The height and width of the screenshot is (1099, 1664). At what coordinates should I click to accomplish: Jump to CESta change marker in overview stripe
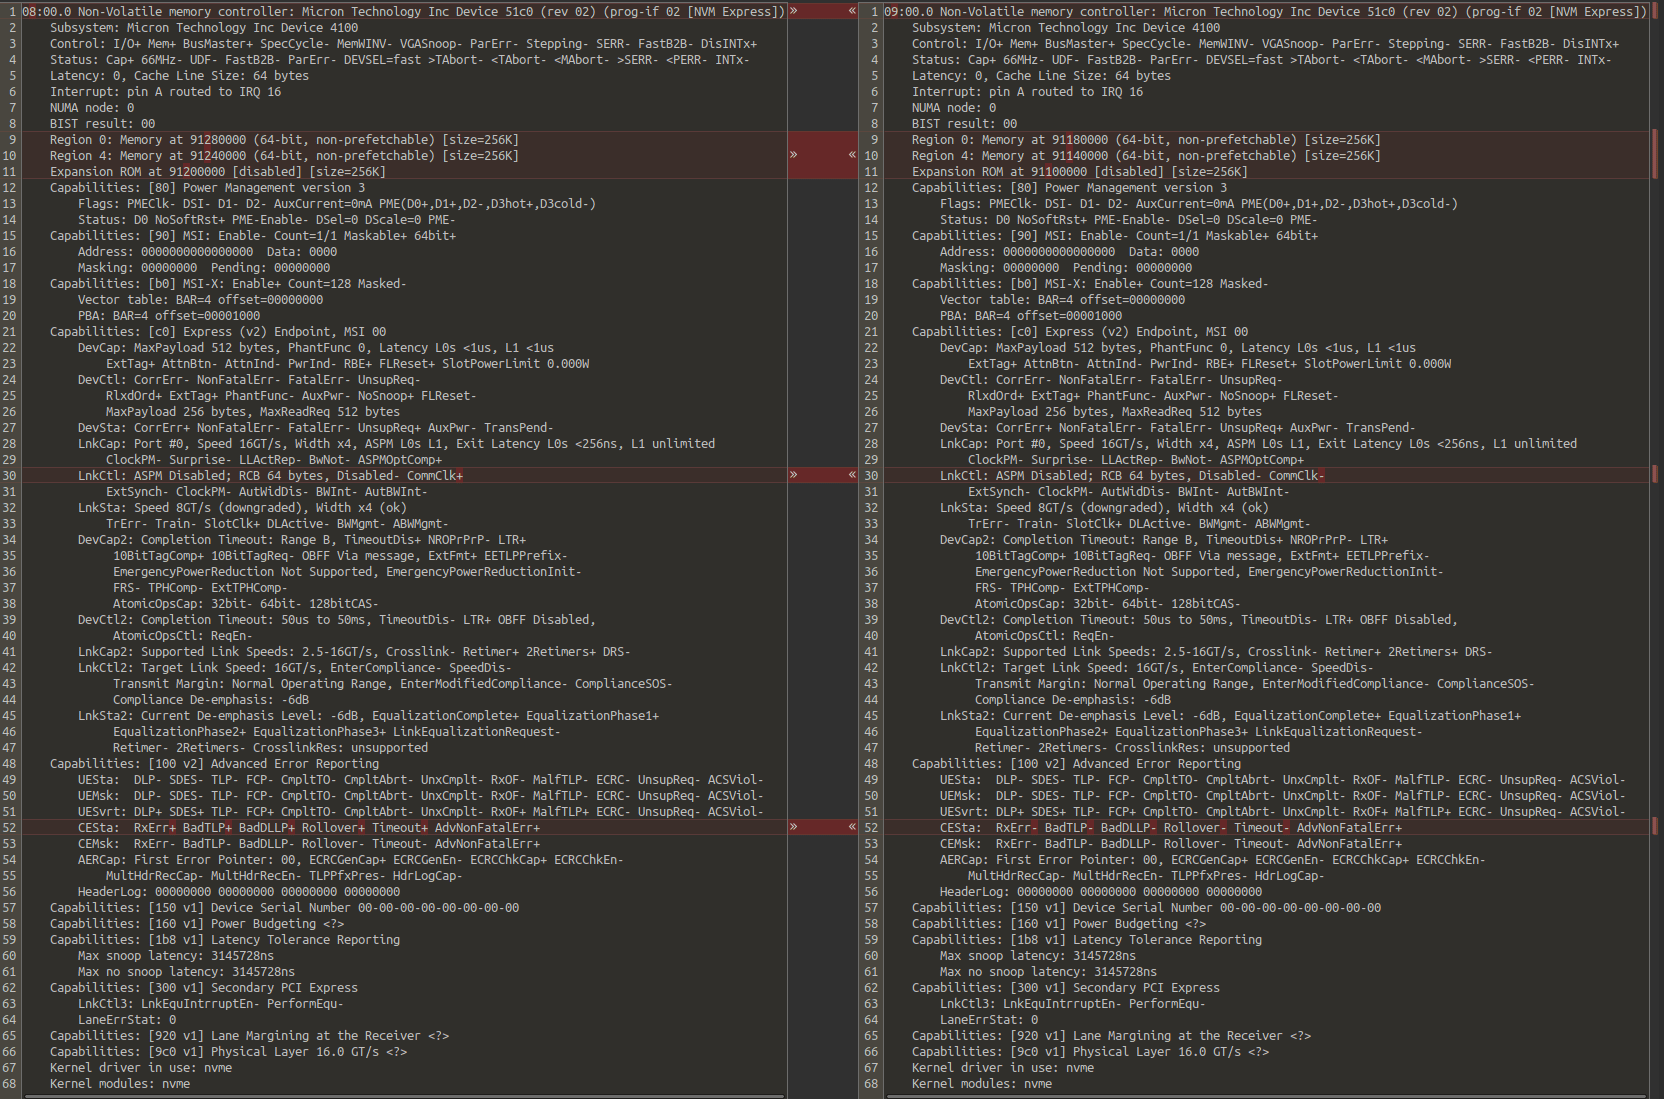click(1655, 827)
